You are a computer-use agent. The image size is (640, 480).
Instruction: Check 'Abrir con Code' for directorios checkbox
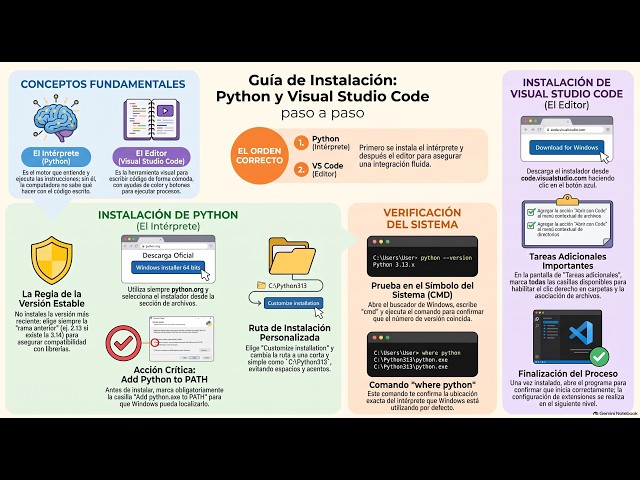pos(531,225)
